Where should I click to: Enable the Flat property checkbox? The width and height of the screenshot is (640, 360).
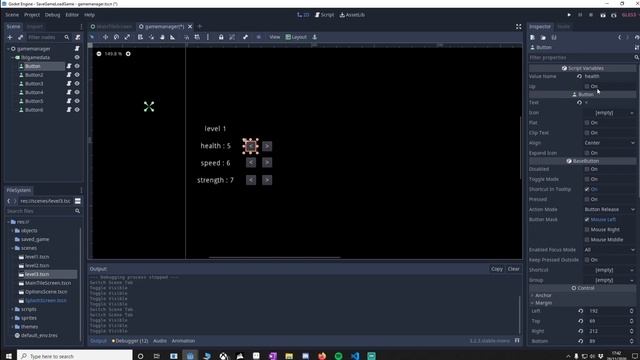pyautogui.click(x=587, y=123)
